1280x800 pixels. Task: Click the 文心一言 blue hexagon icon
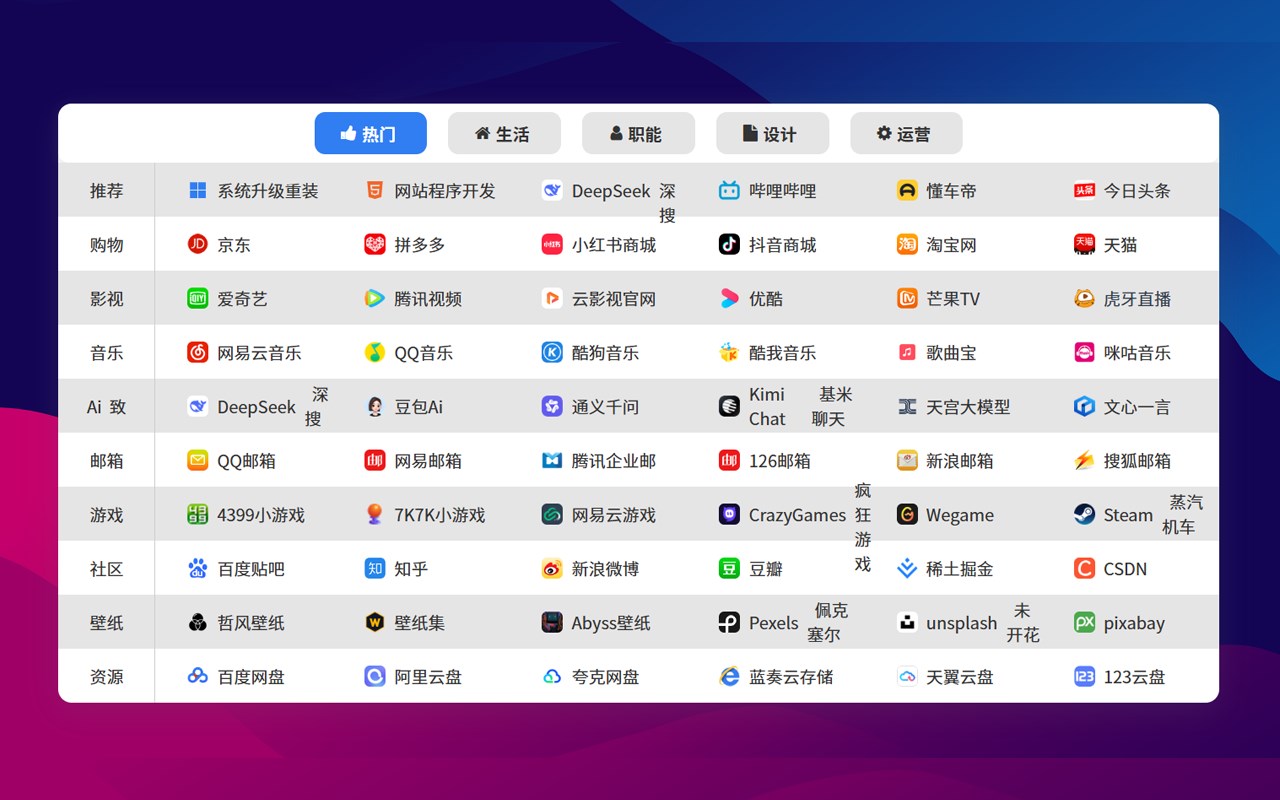click(x=1084, y=406)
